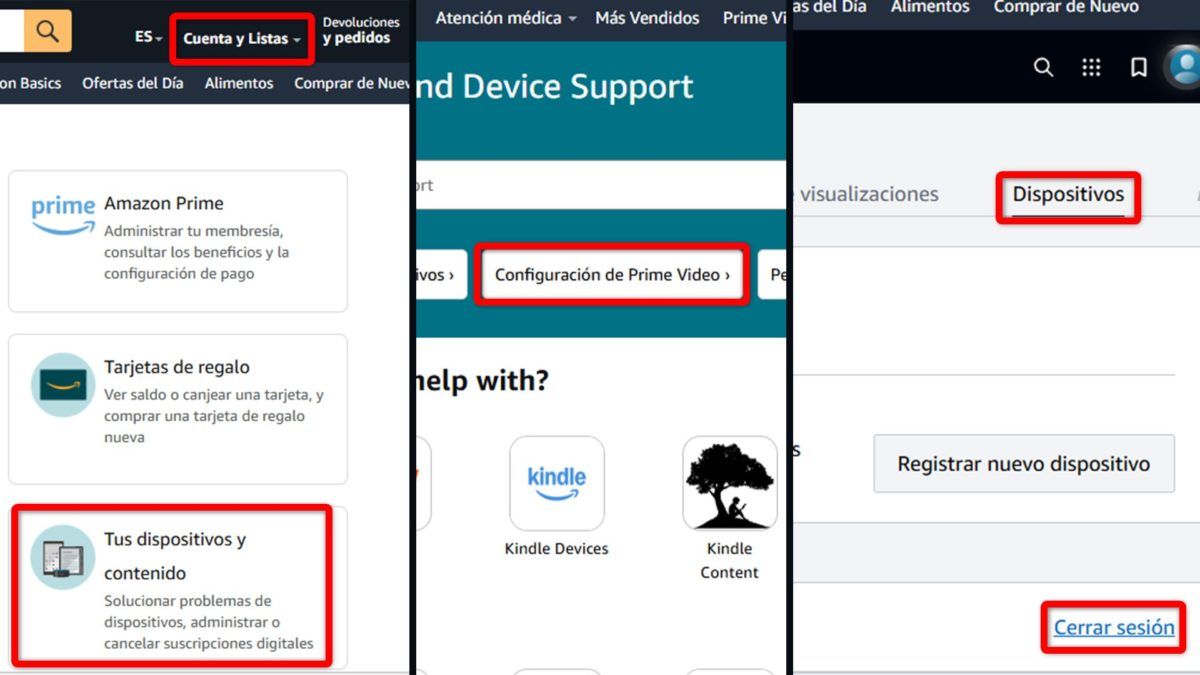Image resolution: width=1200 pixels, height=675 pixels.
Task: Open the Tarjetas de regalo card
Action: (x=178, y=409)
